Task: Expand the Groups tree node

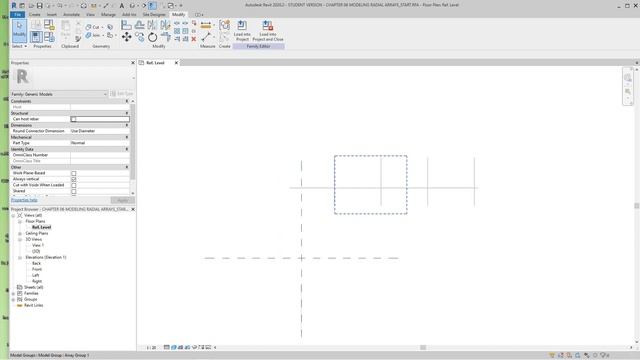Action: click(x=13, y=300)
